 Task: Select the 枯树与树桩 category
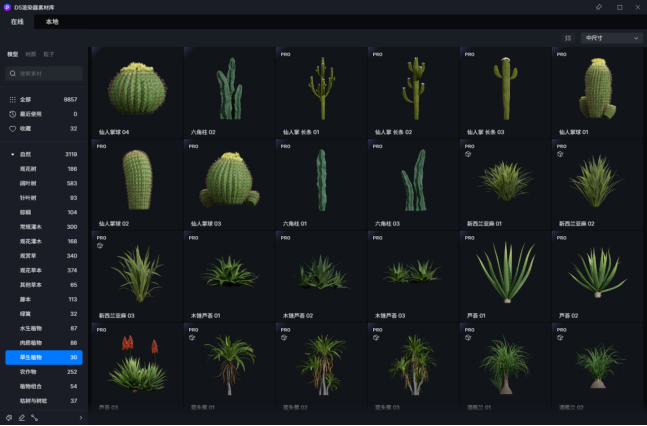coord(44,401)
